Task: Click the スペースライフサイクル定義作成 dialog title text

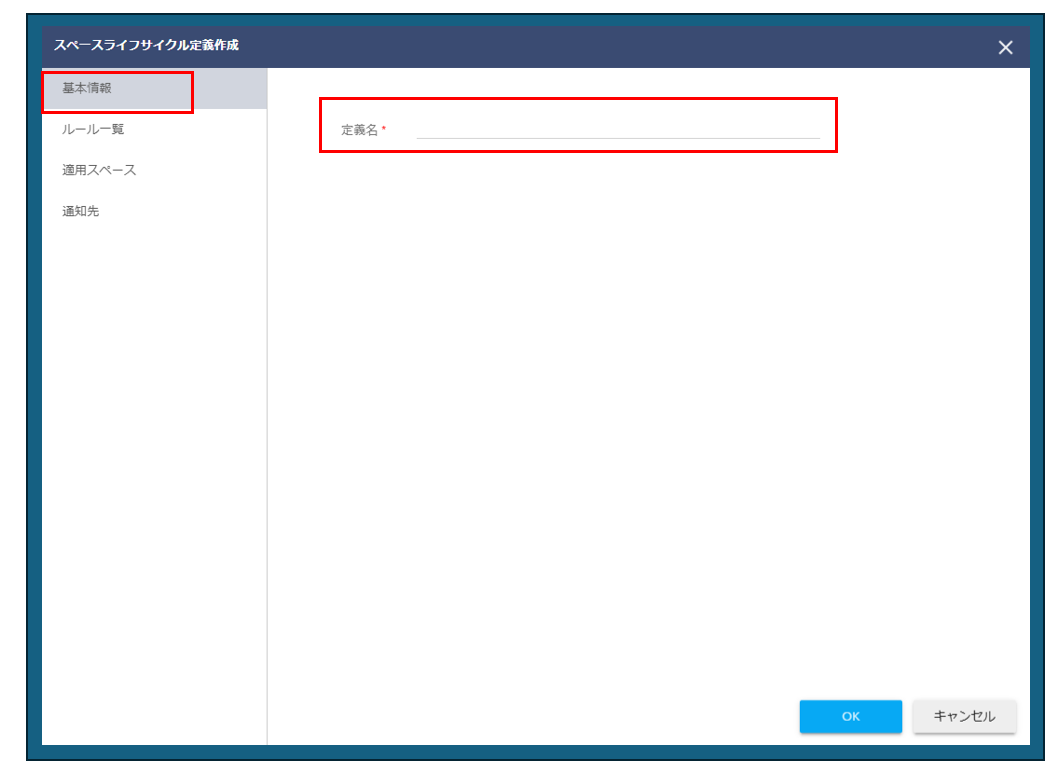Action: tap(146, 45)
